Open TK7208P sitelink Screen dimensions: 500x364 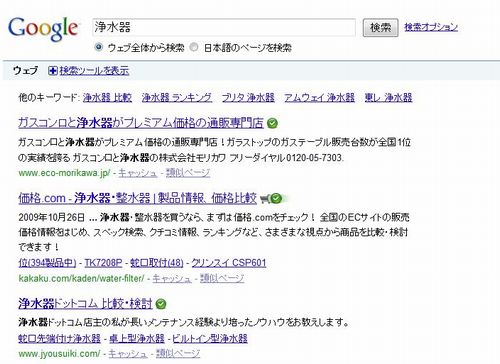(103, 263)
